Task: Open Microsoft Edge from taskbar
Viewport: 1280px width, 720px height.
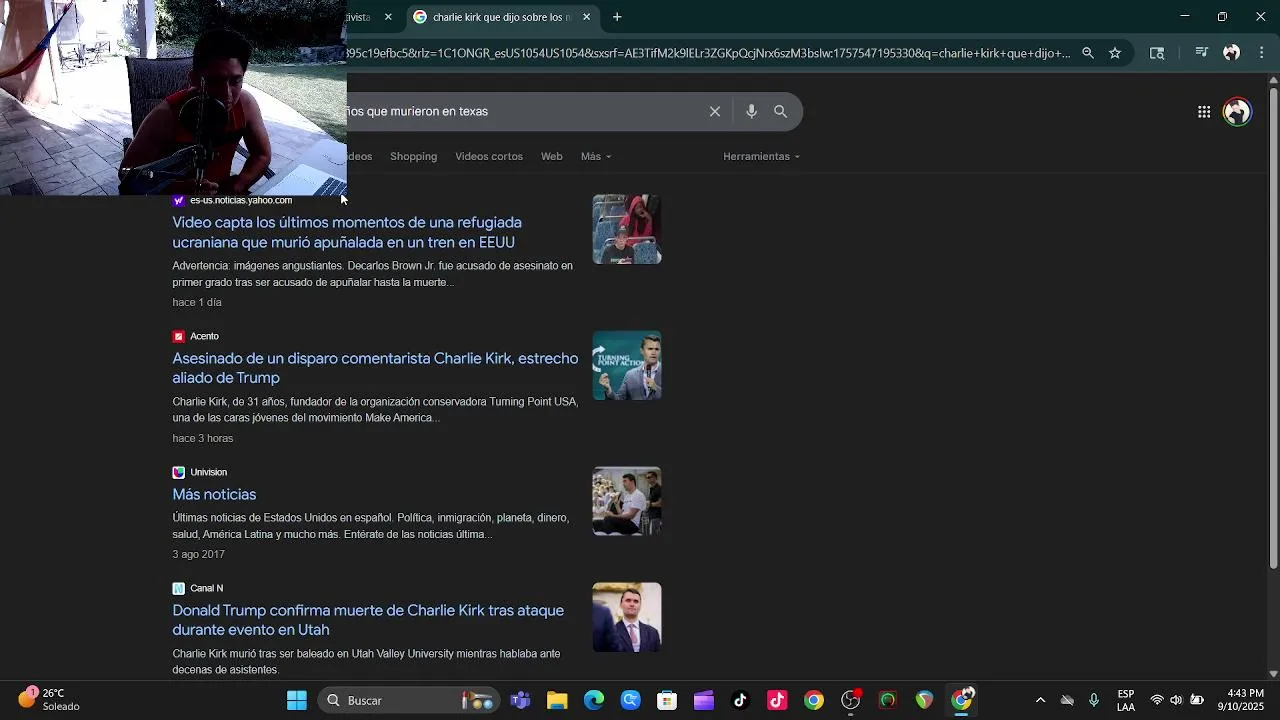Action: 594,700
